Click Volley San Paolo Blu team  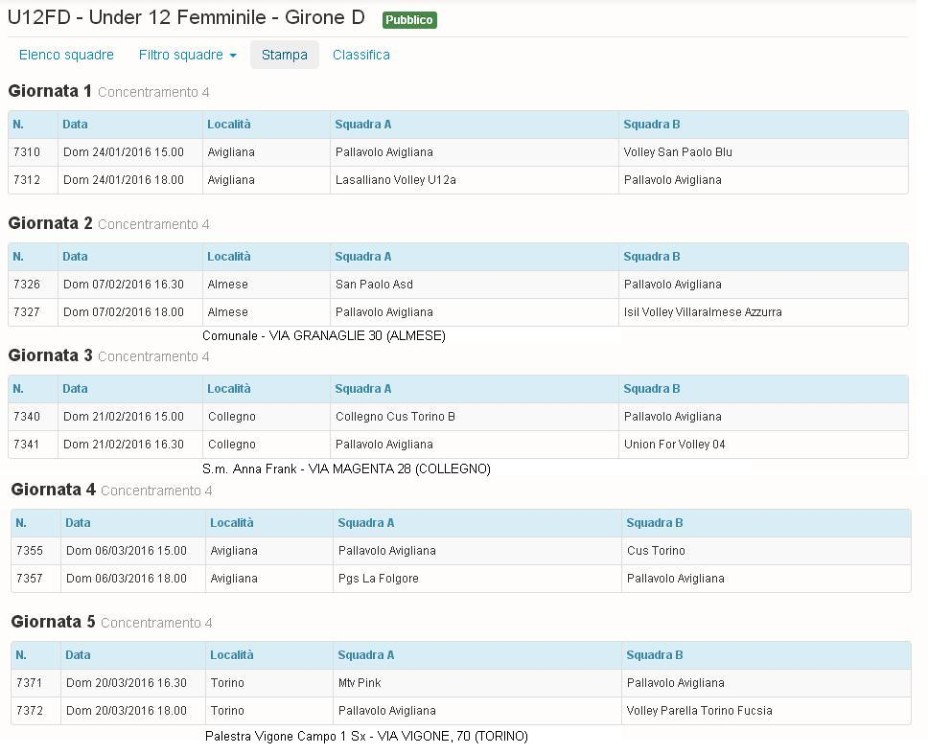click(678, 152)
